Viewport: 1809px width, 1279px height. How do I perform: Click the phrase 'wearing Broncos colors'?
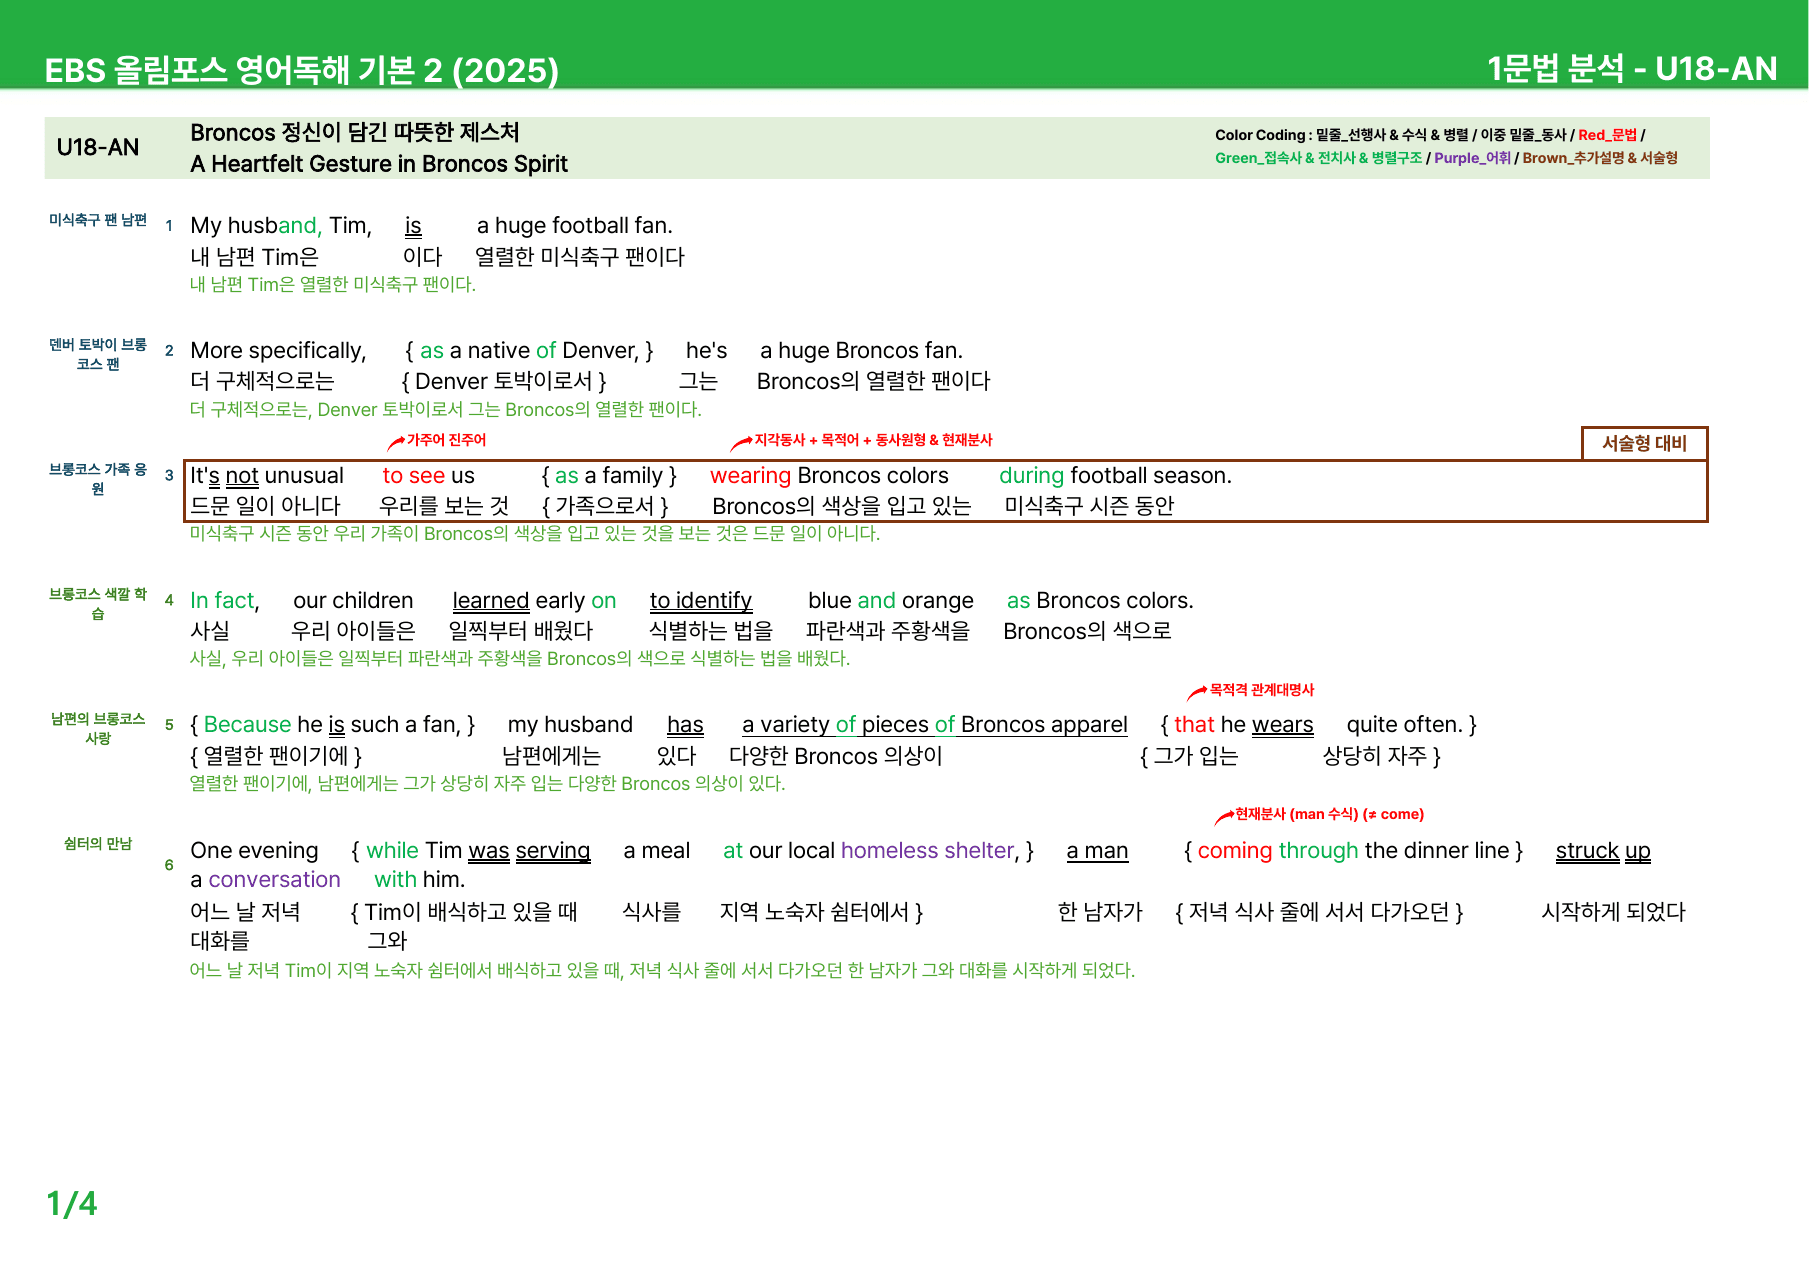tap(829, 476)
